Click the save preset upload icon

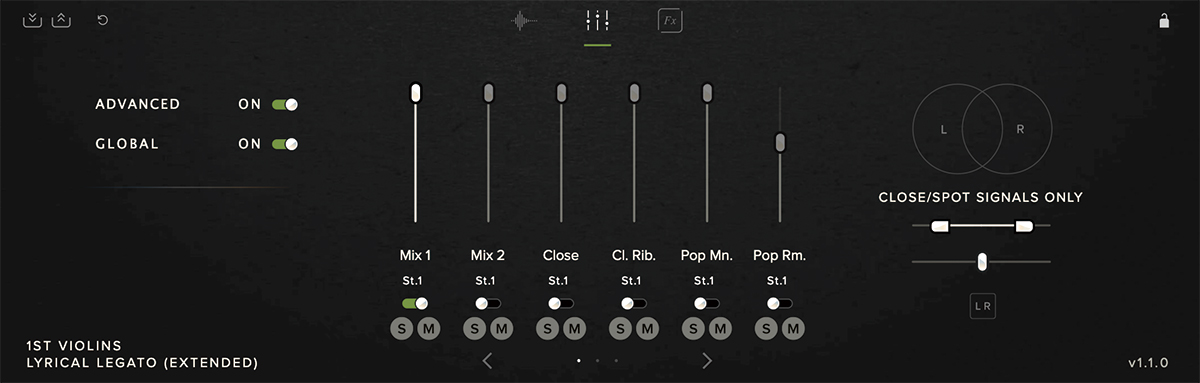(61, 20)
